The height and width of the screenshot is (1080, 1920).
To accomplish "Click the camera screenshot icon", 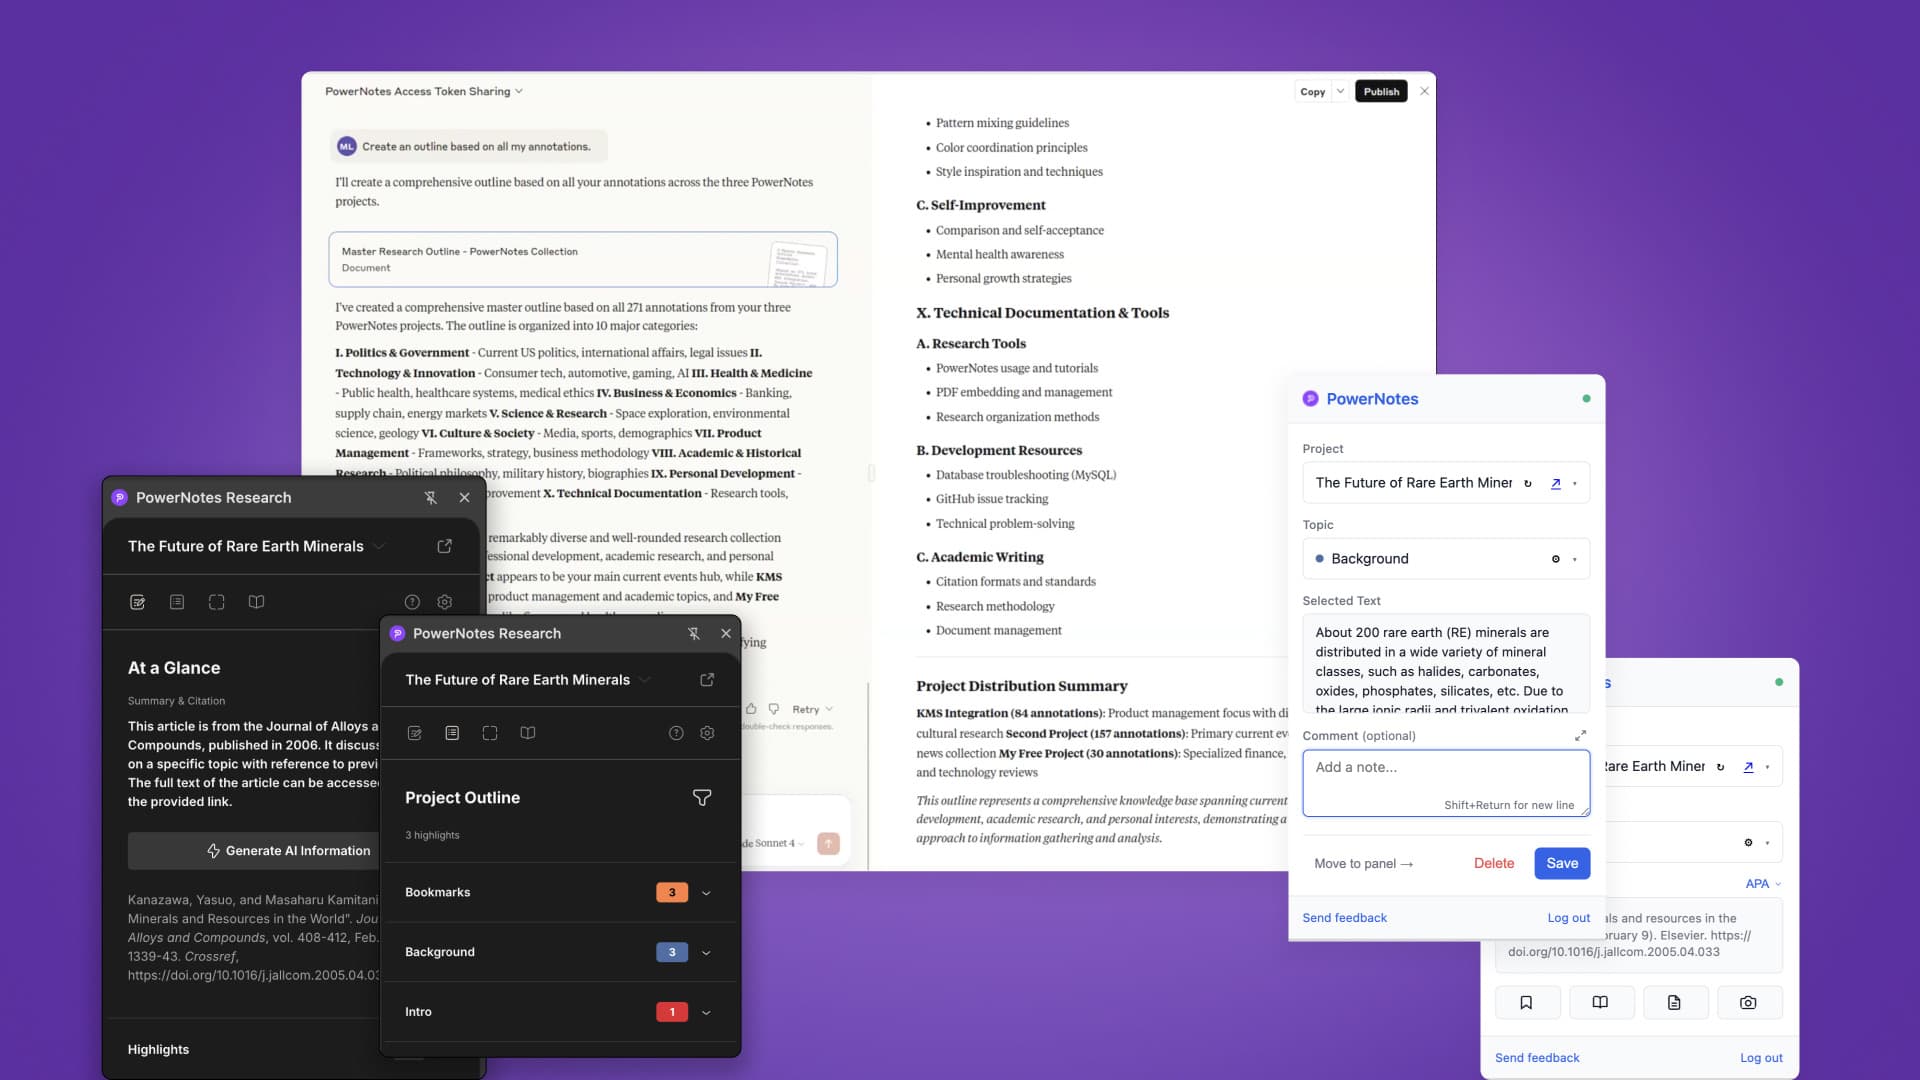I will tap(1748, 1002).
